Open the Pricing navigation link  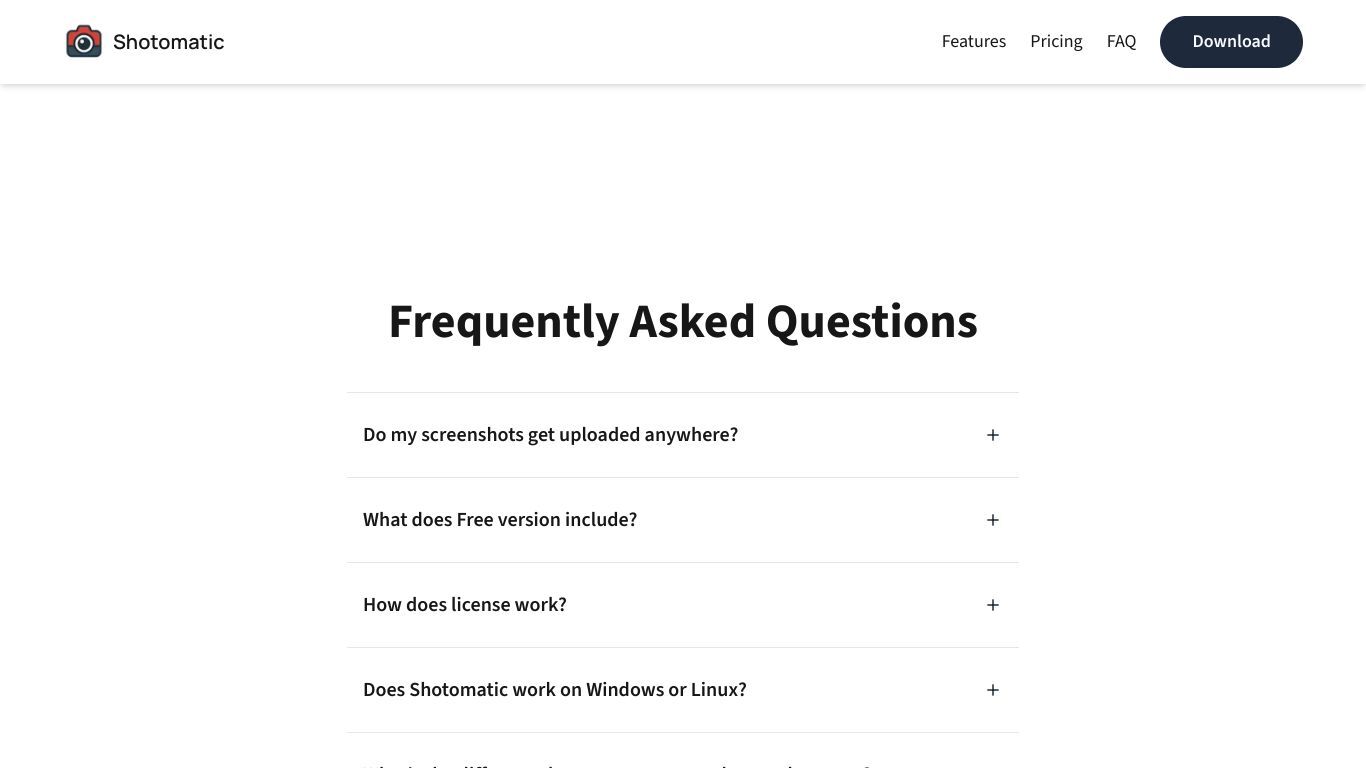point(1056,42)
